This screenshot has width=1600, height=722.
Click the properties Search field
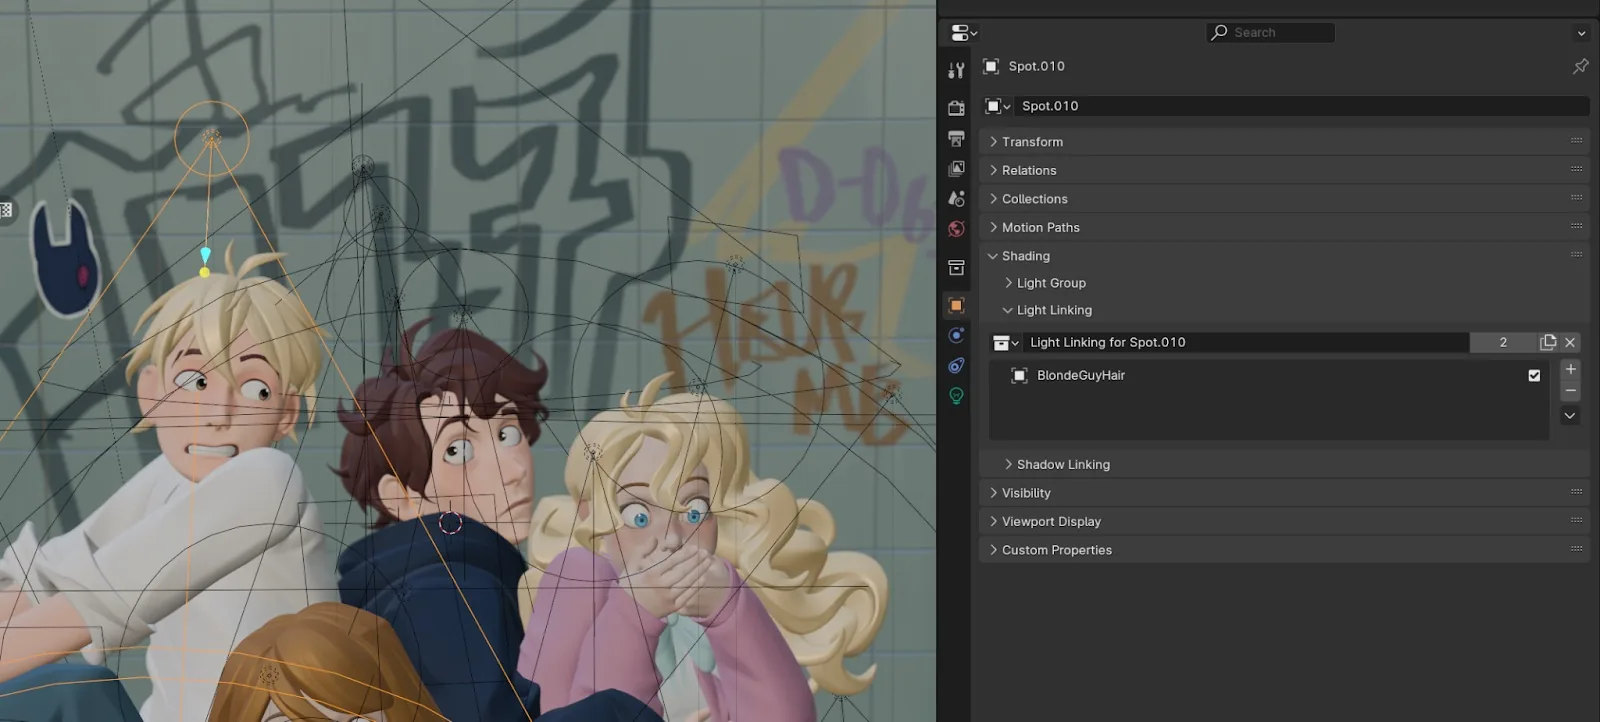(x=1270, y=33)
